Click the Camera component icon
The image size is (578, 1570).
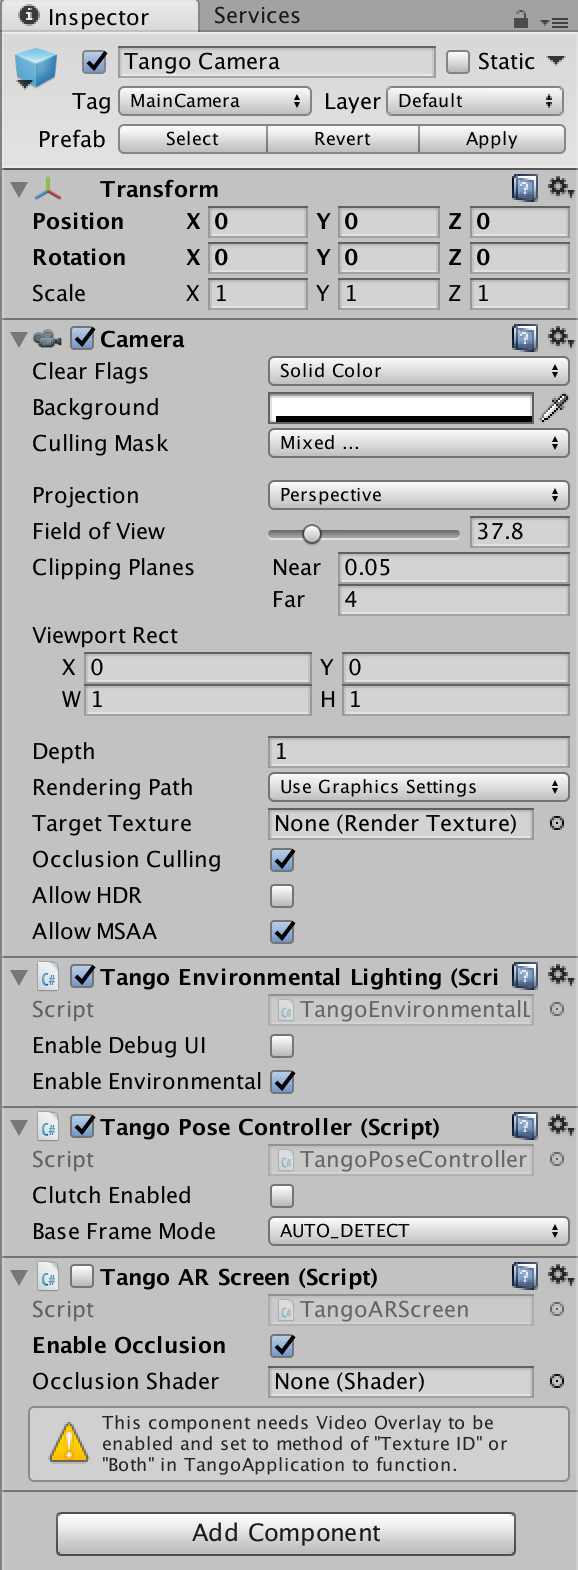(47, 339)
